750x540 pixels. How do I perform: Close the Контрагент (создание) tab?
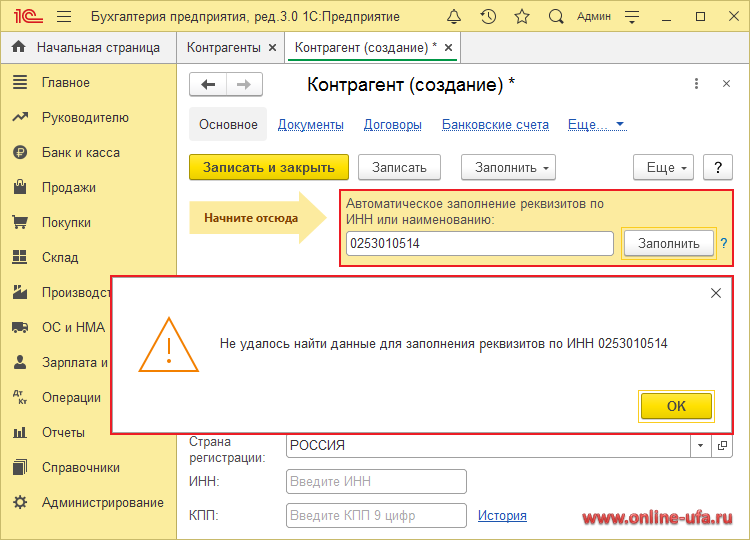tap(449, 47)
